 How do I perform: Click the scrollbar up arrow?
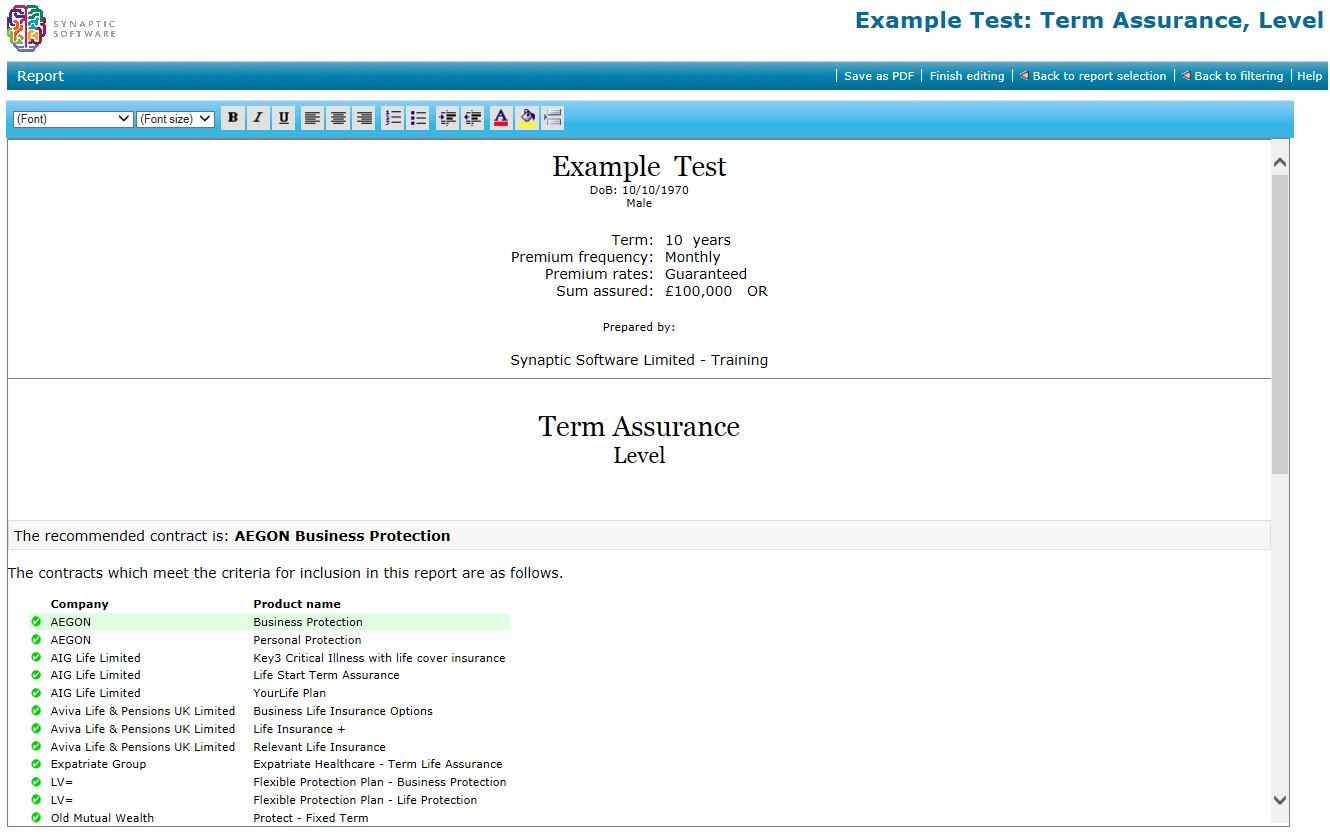pos(1280,162)
